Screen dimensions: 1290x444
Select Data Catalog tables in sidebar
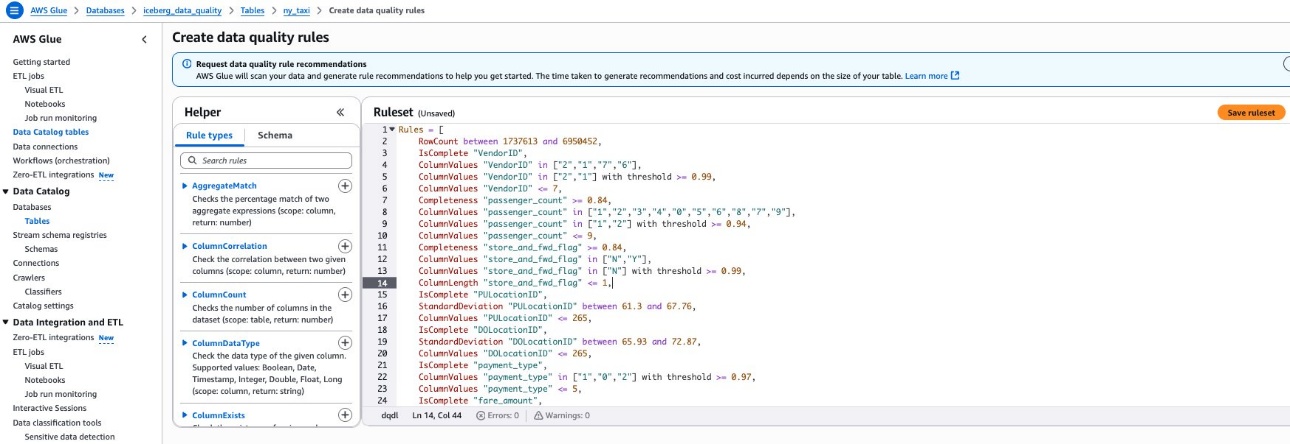click(x=50, y=132)
